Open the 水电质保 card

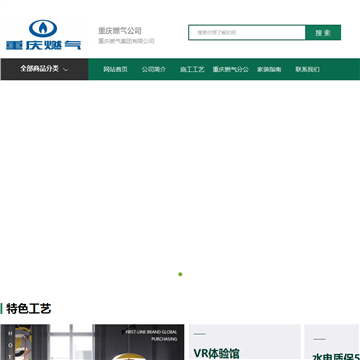332,342
